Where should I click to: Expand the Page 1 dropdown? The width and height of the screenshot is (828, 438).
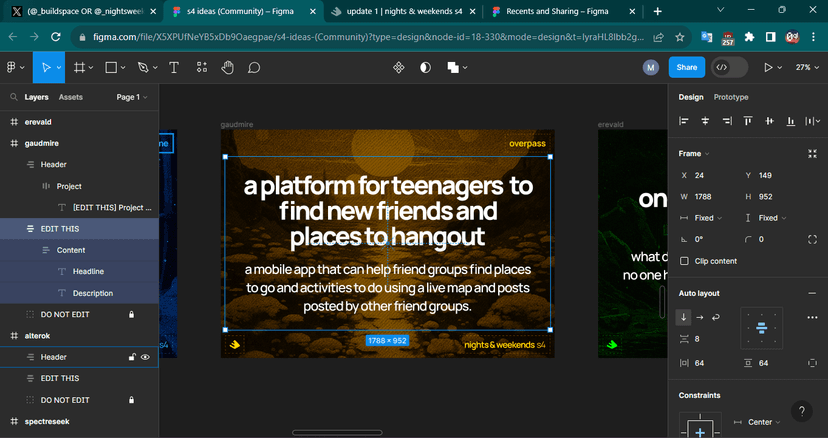131,97
